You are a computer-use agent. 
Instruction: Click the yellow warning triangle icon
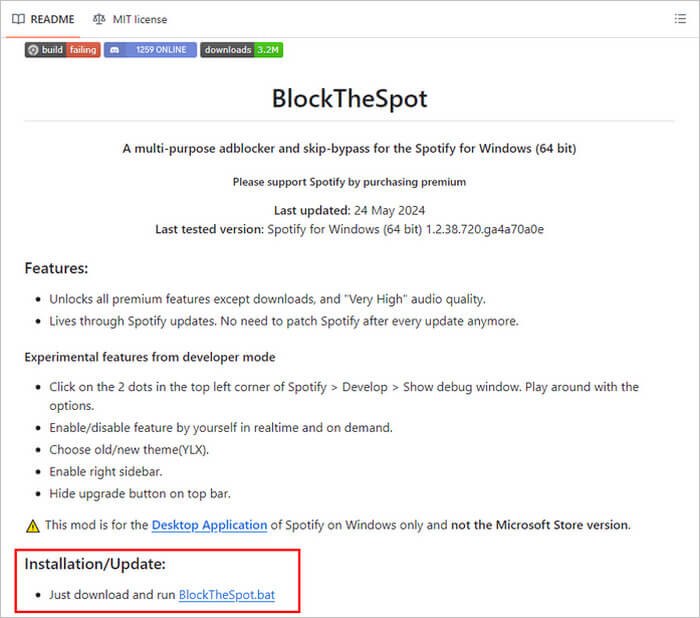[33, 525]
